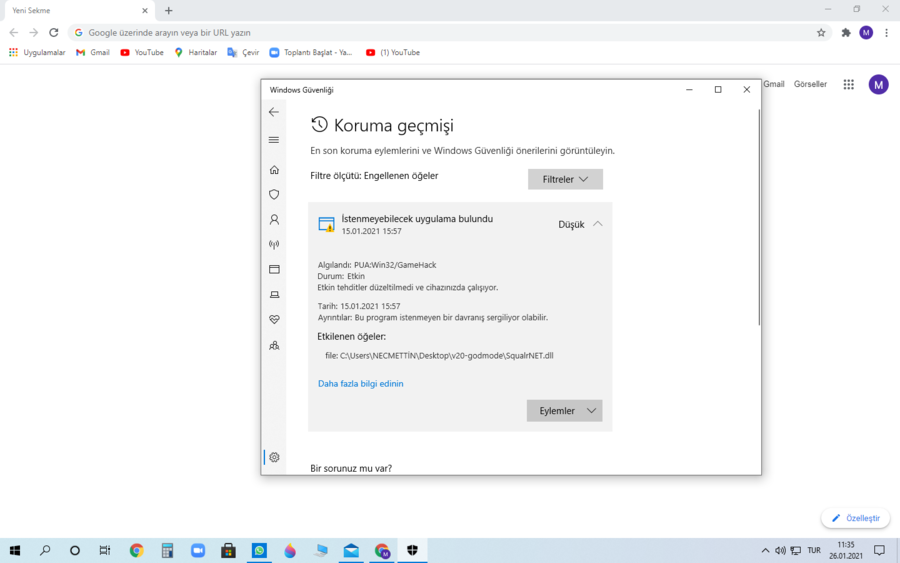Click Chrome forward navigation arrow

click(x=33, y=33)
